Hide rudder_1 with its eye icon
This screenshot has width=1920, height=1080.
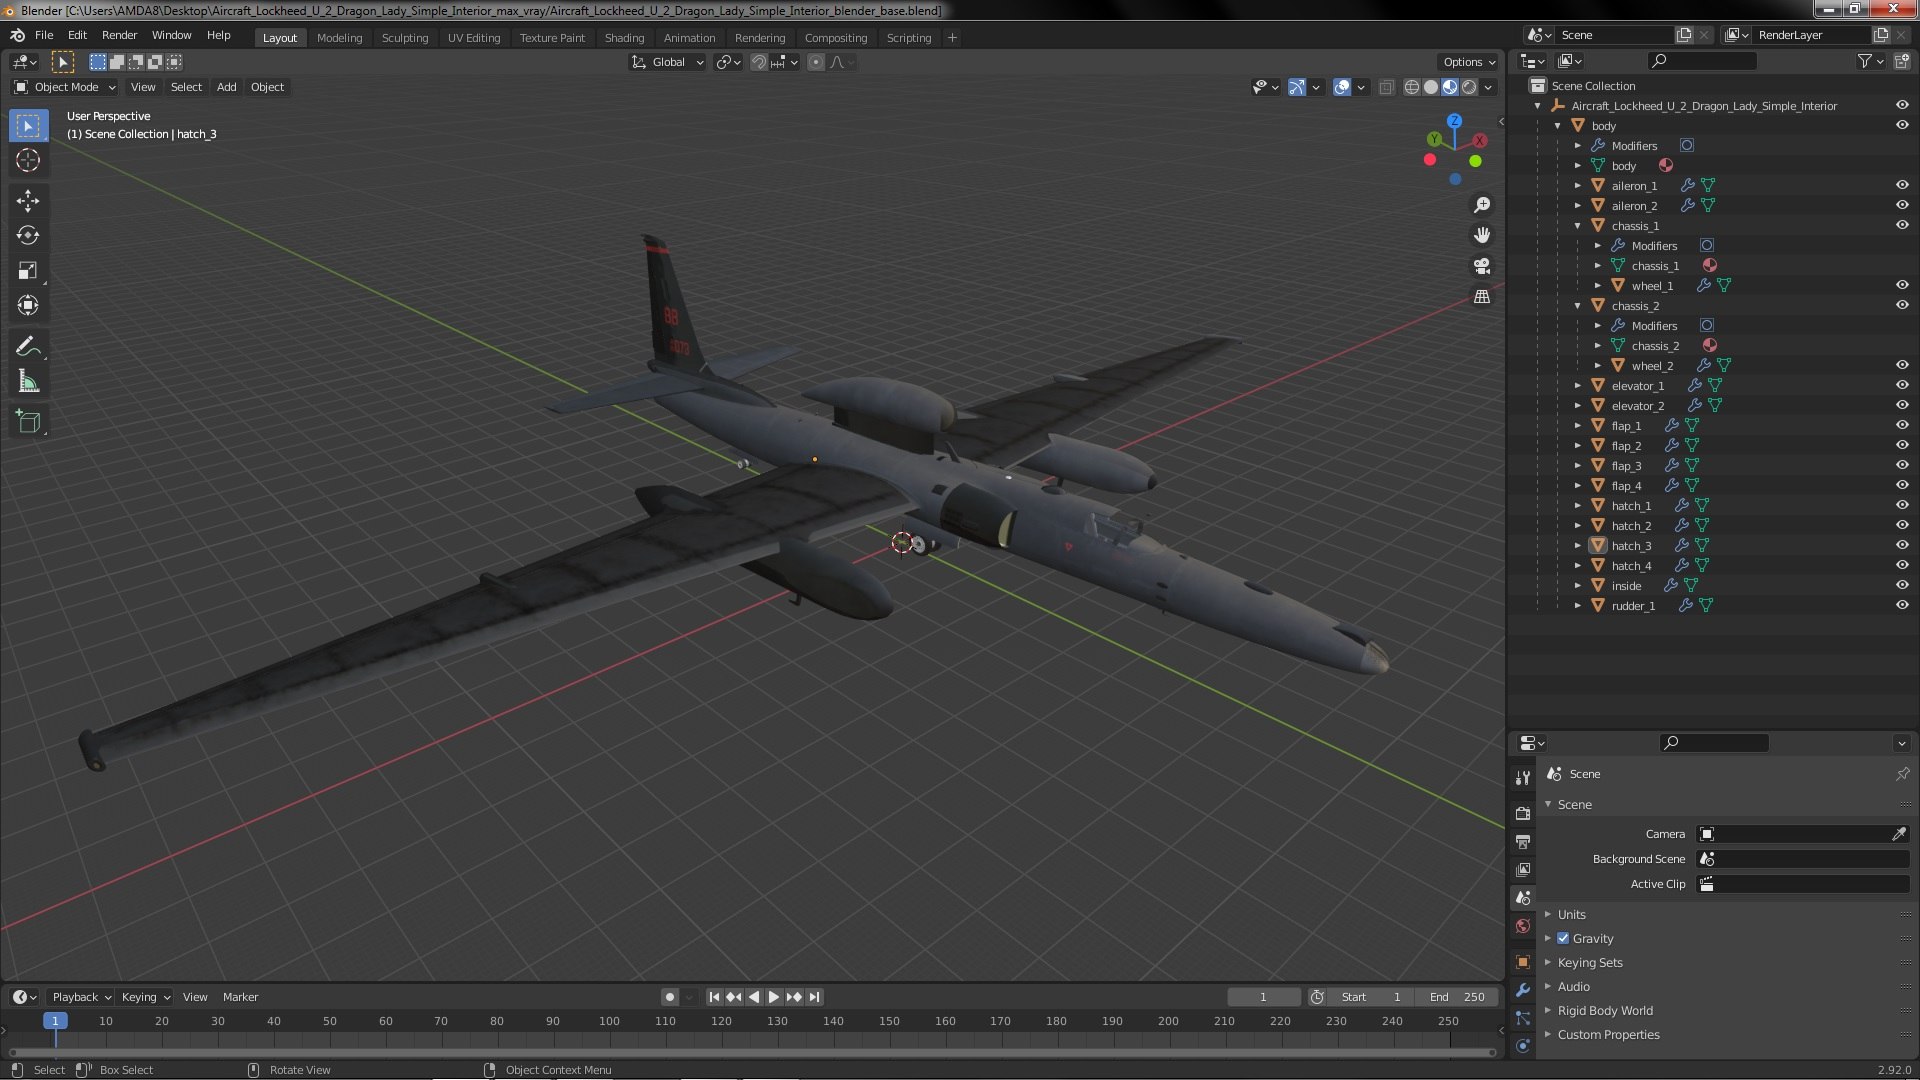tap(1902, 606)
